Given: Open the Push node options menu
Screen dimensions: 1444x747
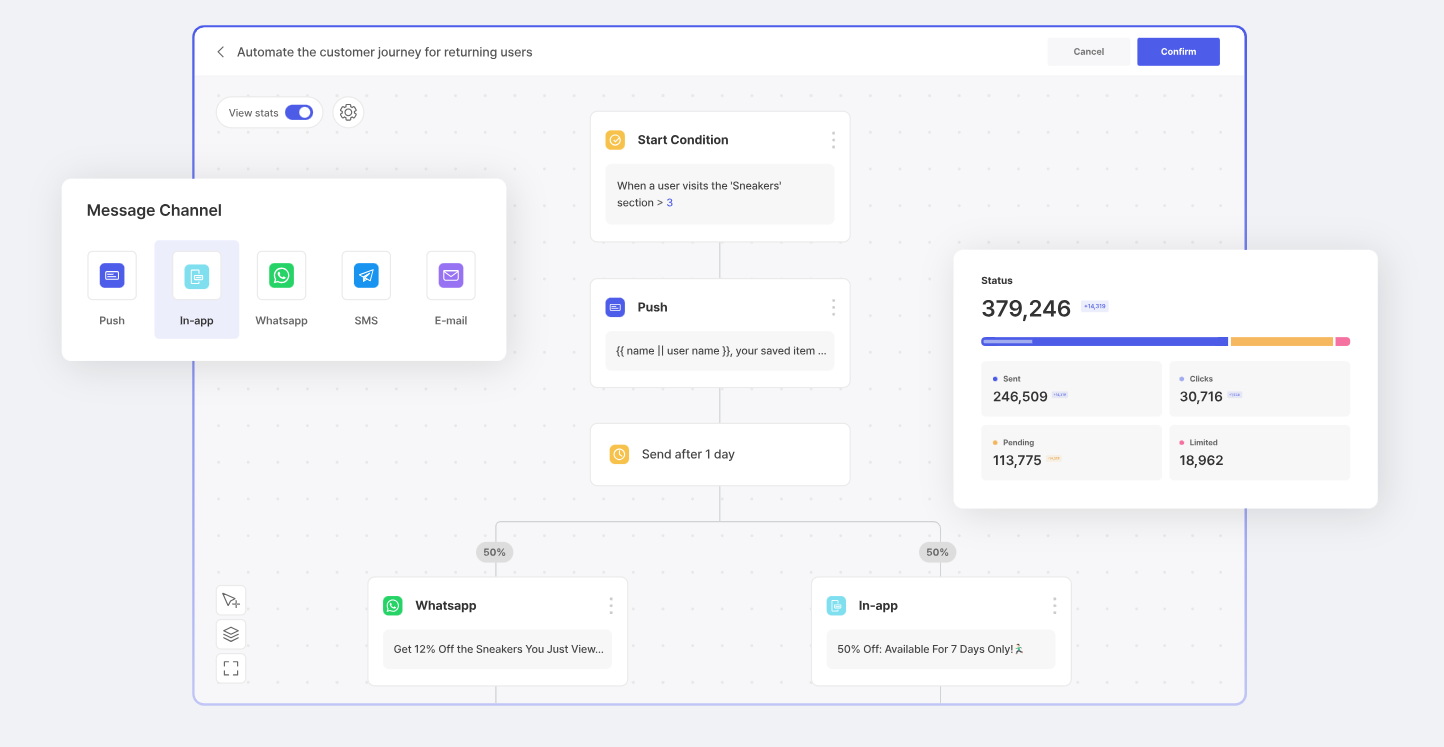Looking at the screenshot, I should 833,307.
